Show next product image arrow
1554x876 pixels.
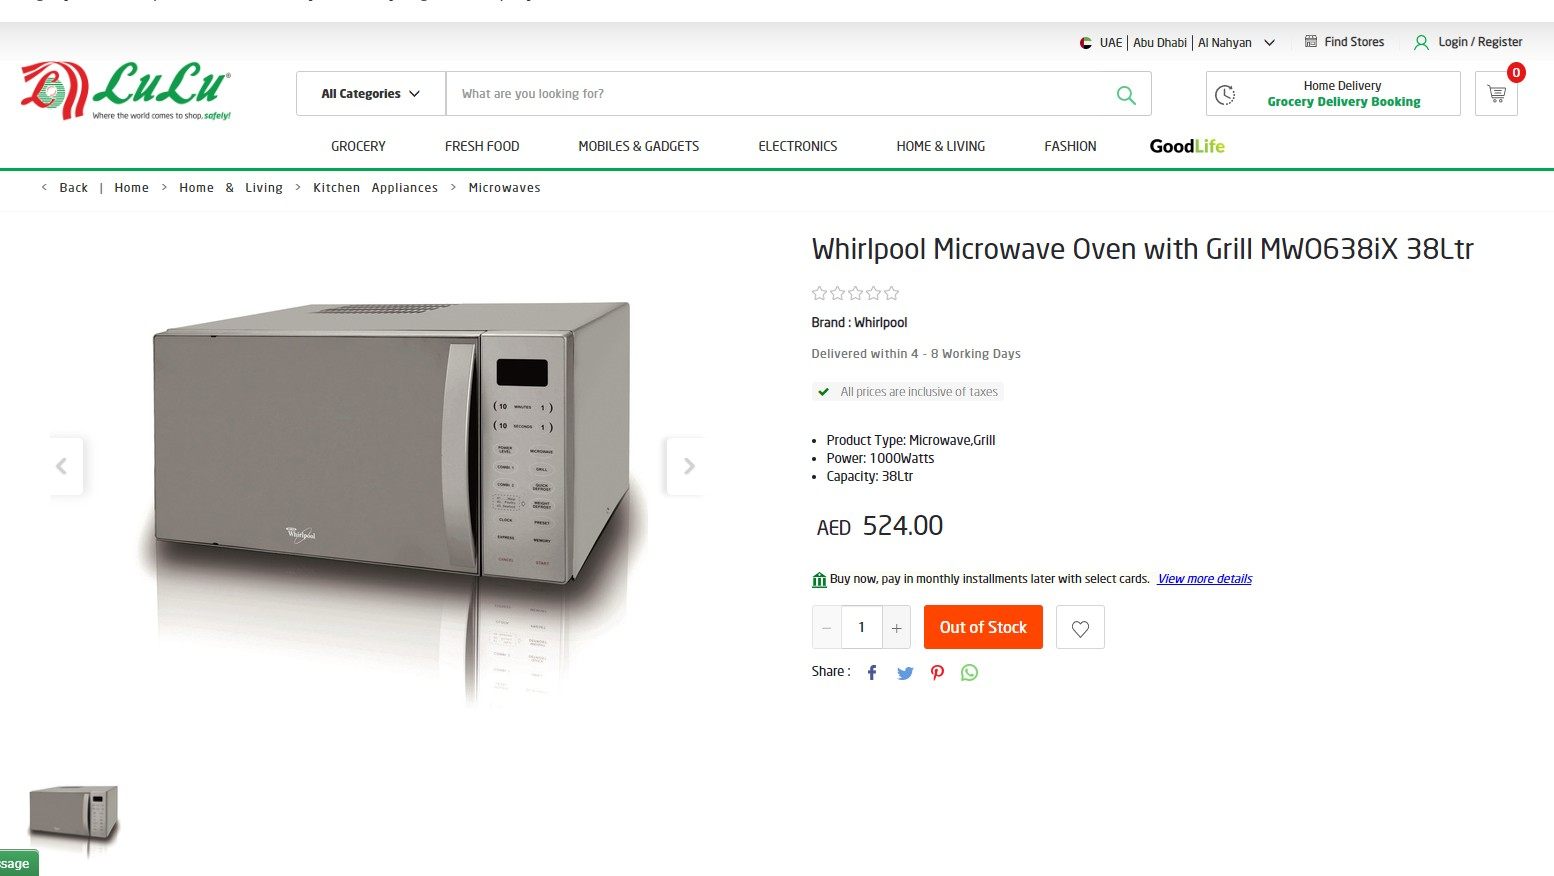coord(688,466)
